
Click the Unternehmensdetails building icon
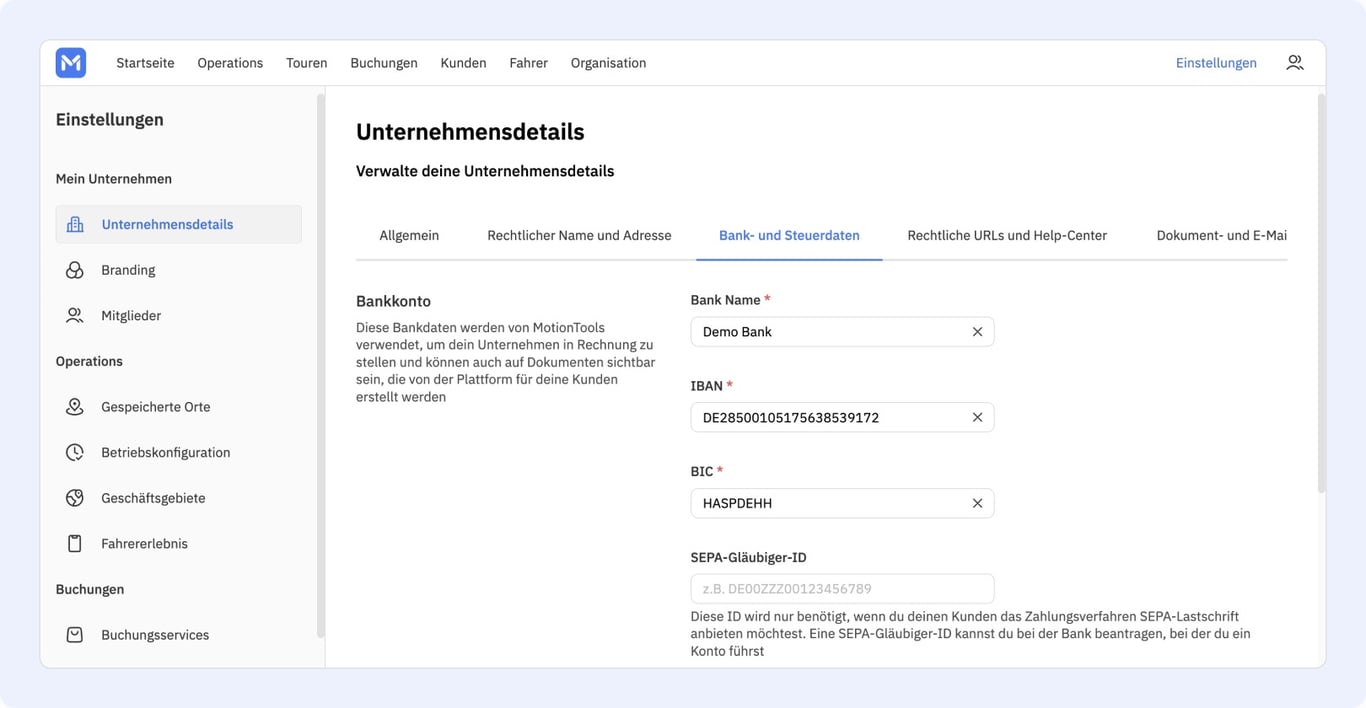tap(75, 224)
